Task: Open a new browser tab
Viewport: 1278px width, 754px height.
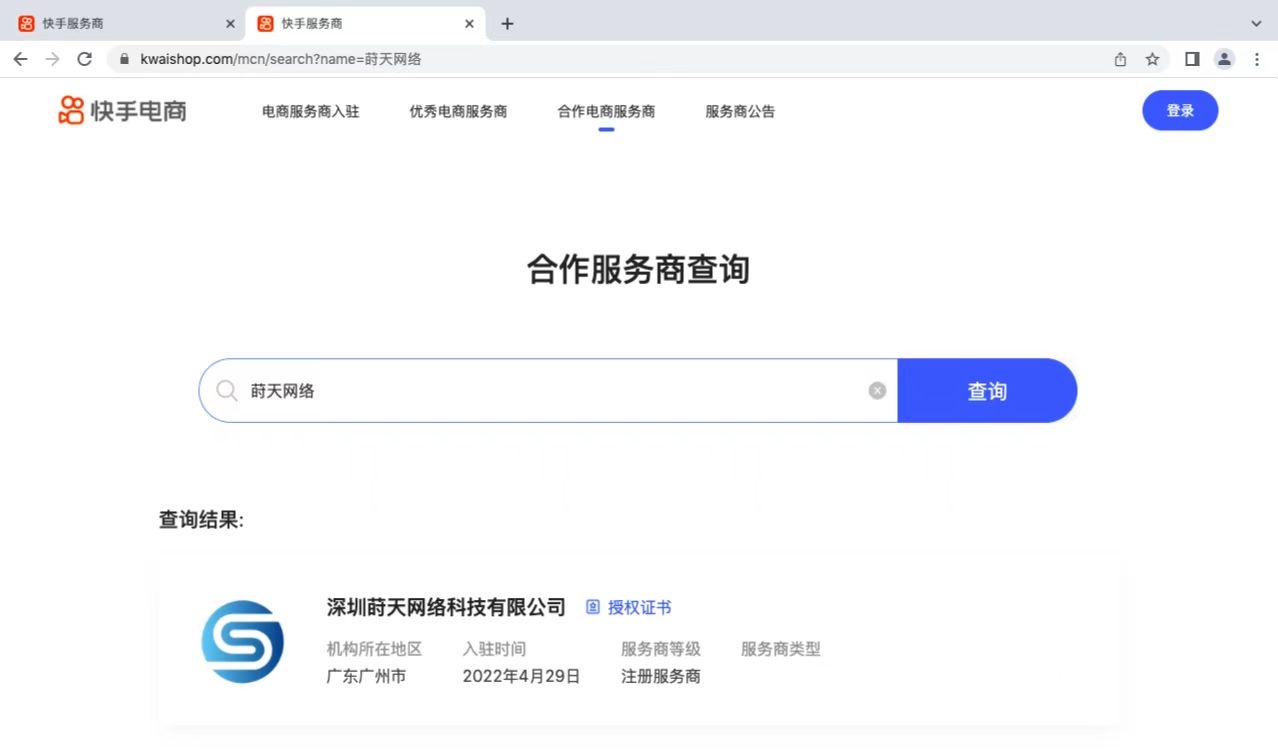Action: click(507, 23)
